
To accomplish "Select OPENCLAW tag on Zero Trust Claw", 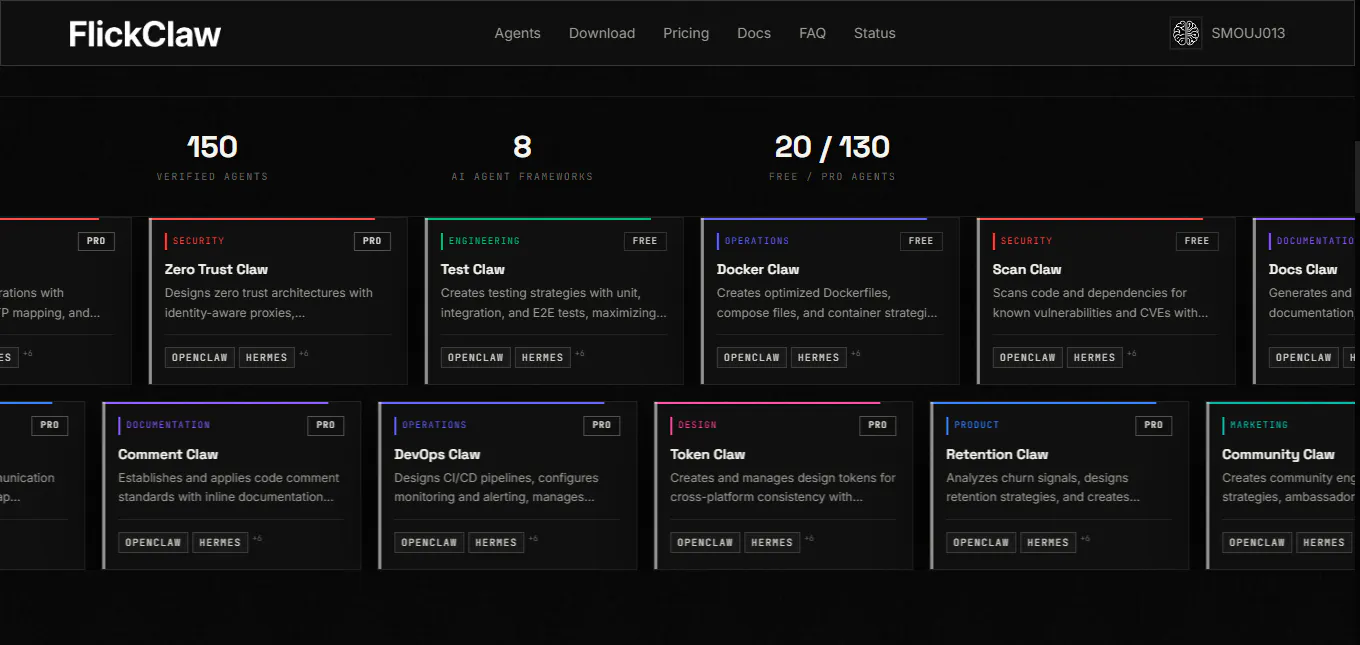I will [200, 358].
